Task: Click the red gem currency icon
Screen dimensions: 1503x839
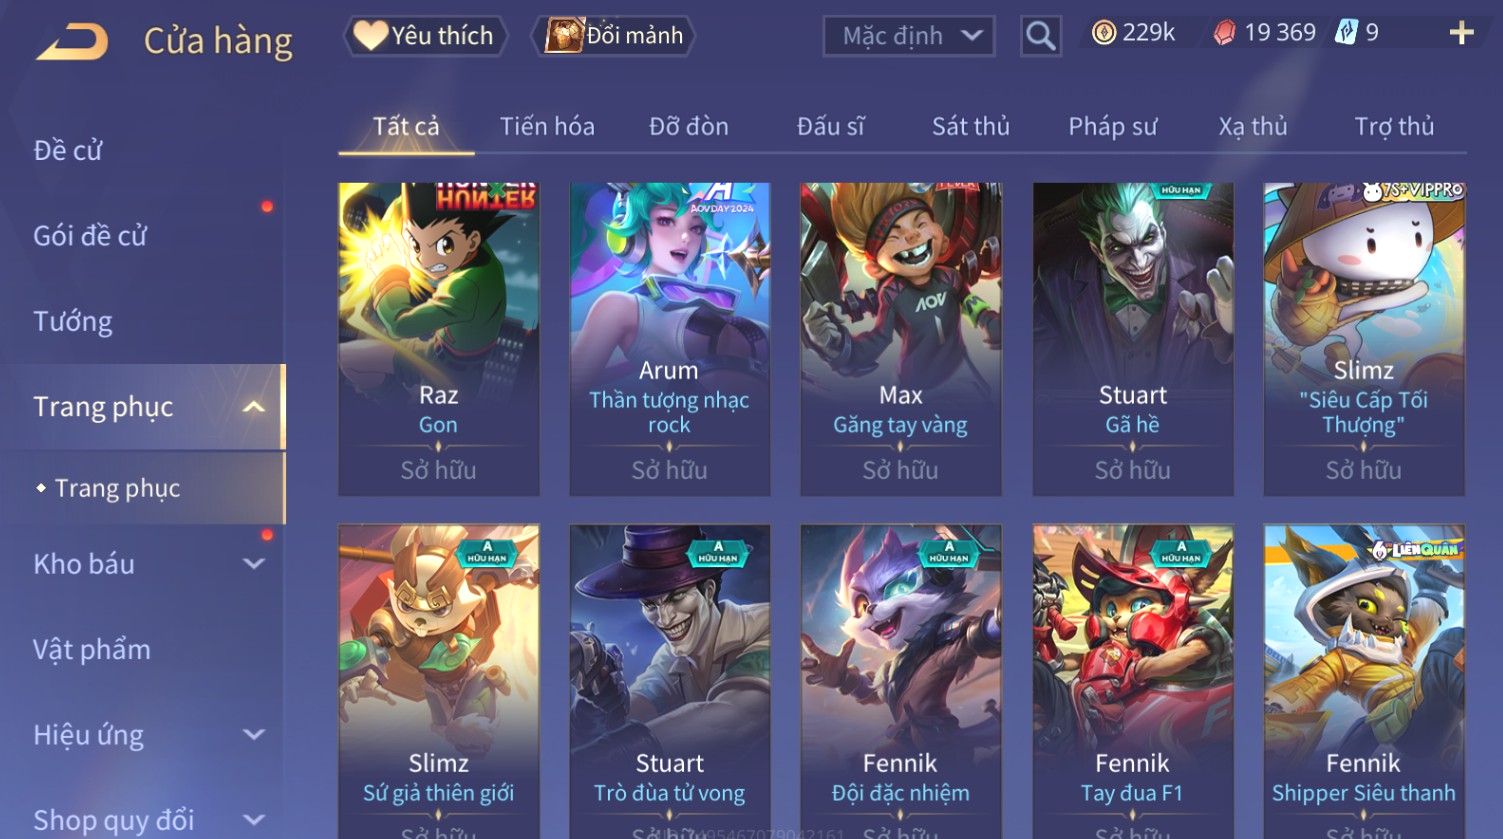Action: 1224,33
